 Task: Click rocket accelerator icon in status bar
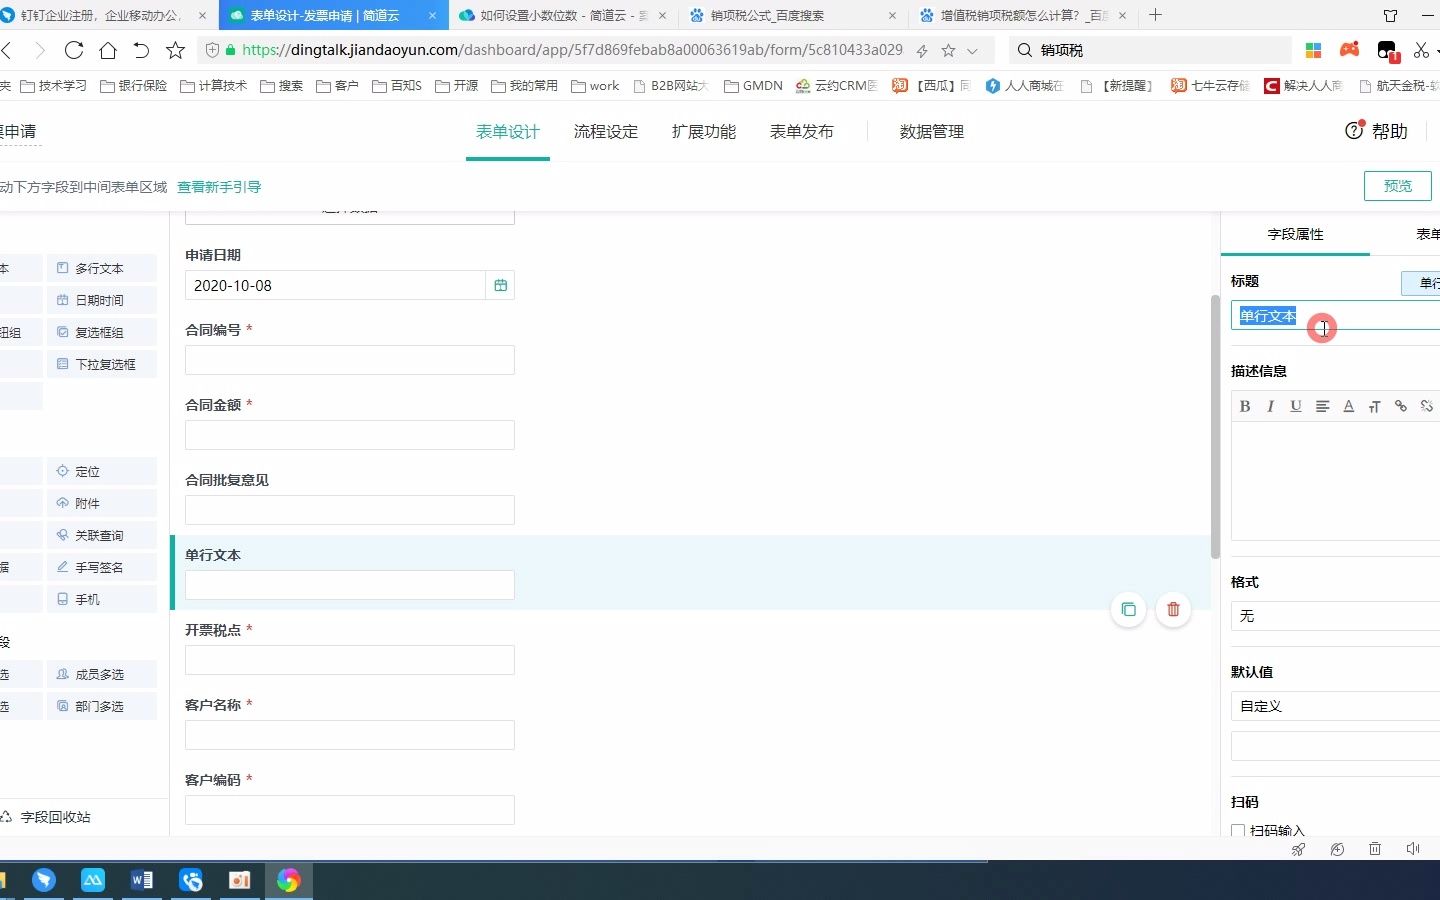click(1298, 849)
